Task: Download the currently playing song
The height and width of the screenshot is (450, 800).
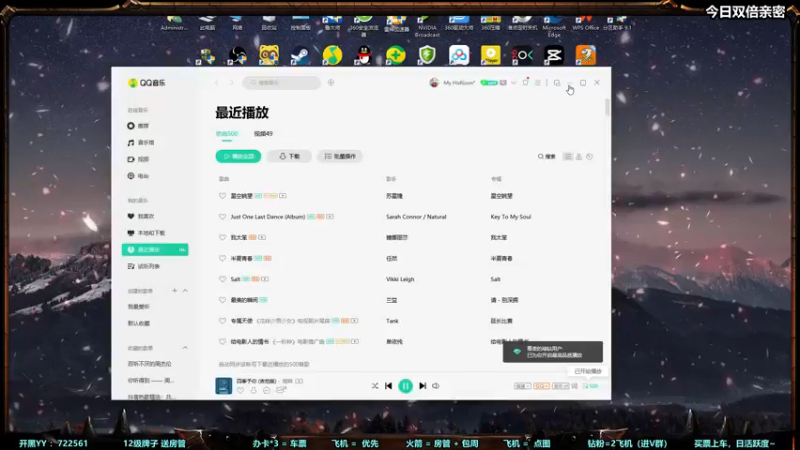Action: point(254,390)
